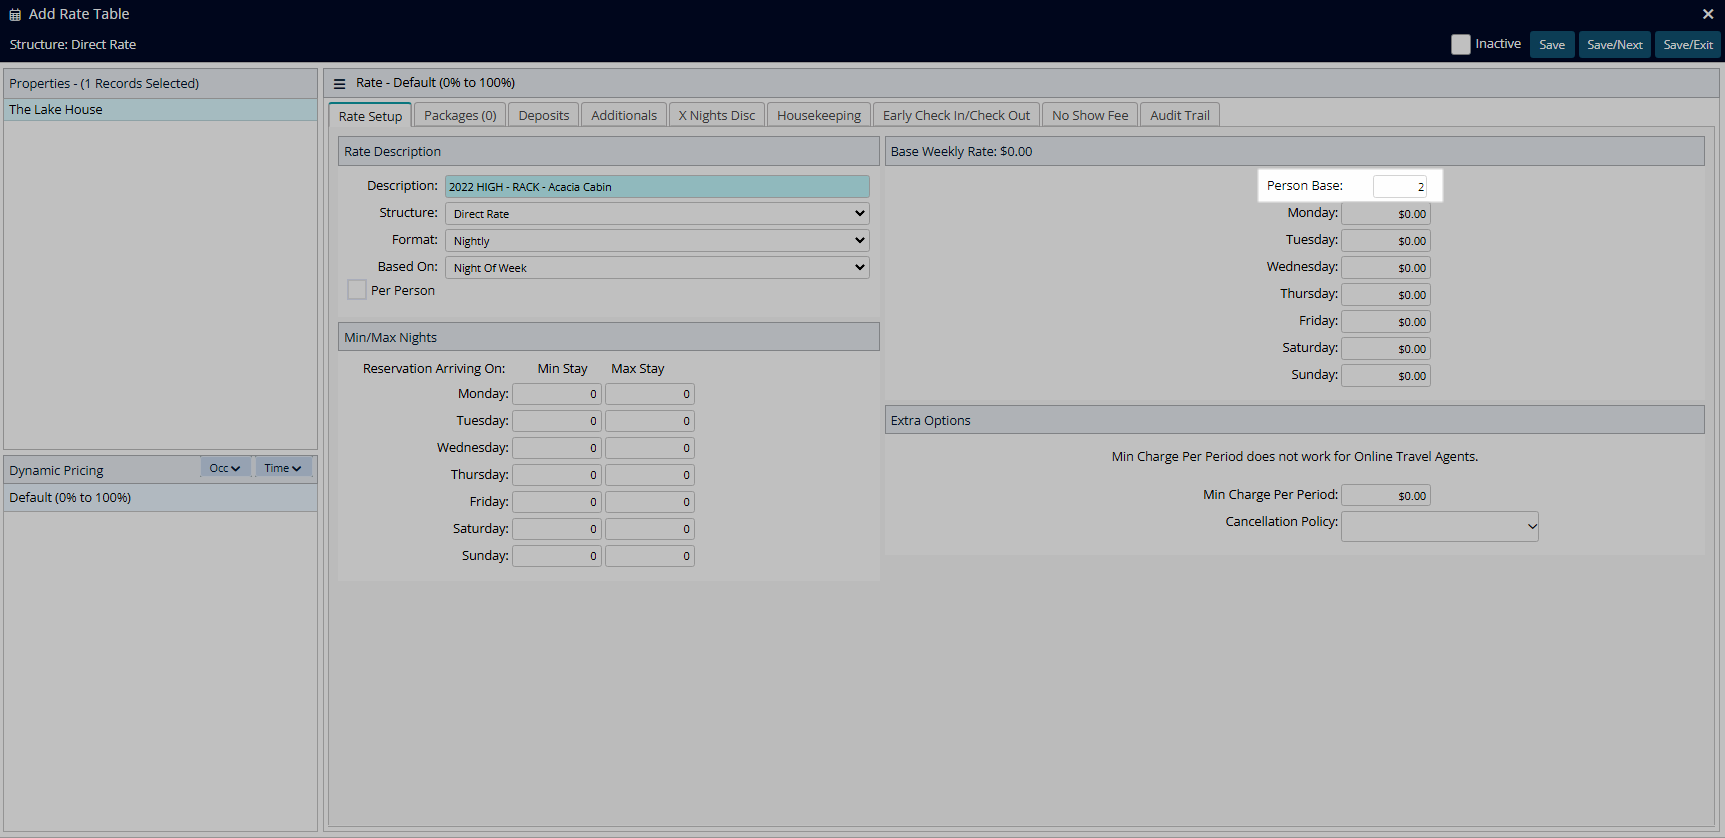
Task: Open the Packages (0) tab
Action: [x=460, y=115]
